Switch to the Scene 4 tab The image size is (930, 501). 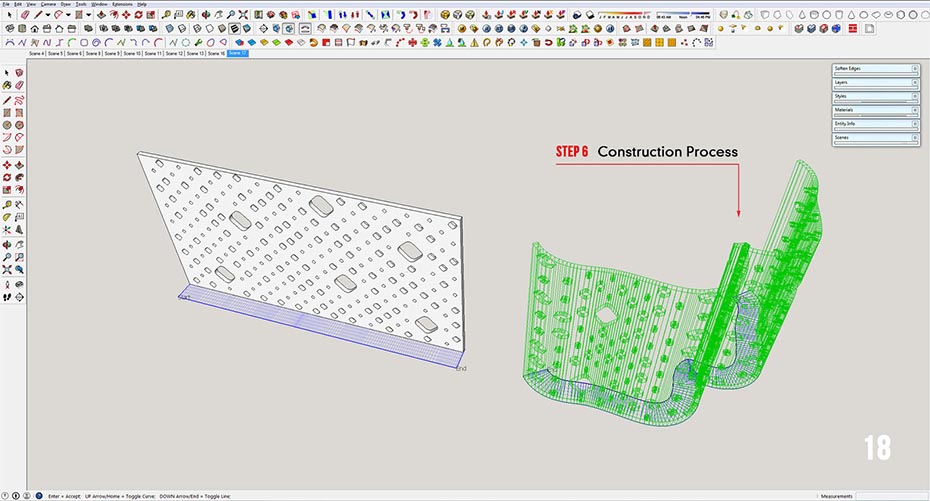click(x=36, y=53)
